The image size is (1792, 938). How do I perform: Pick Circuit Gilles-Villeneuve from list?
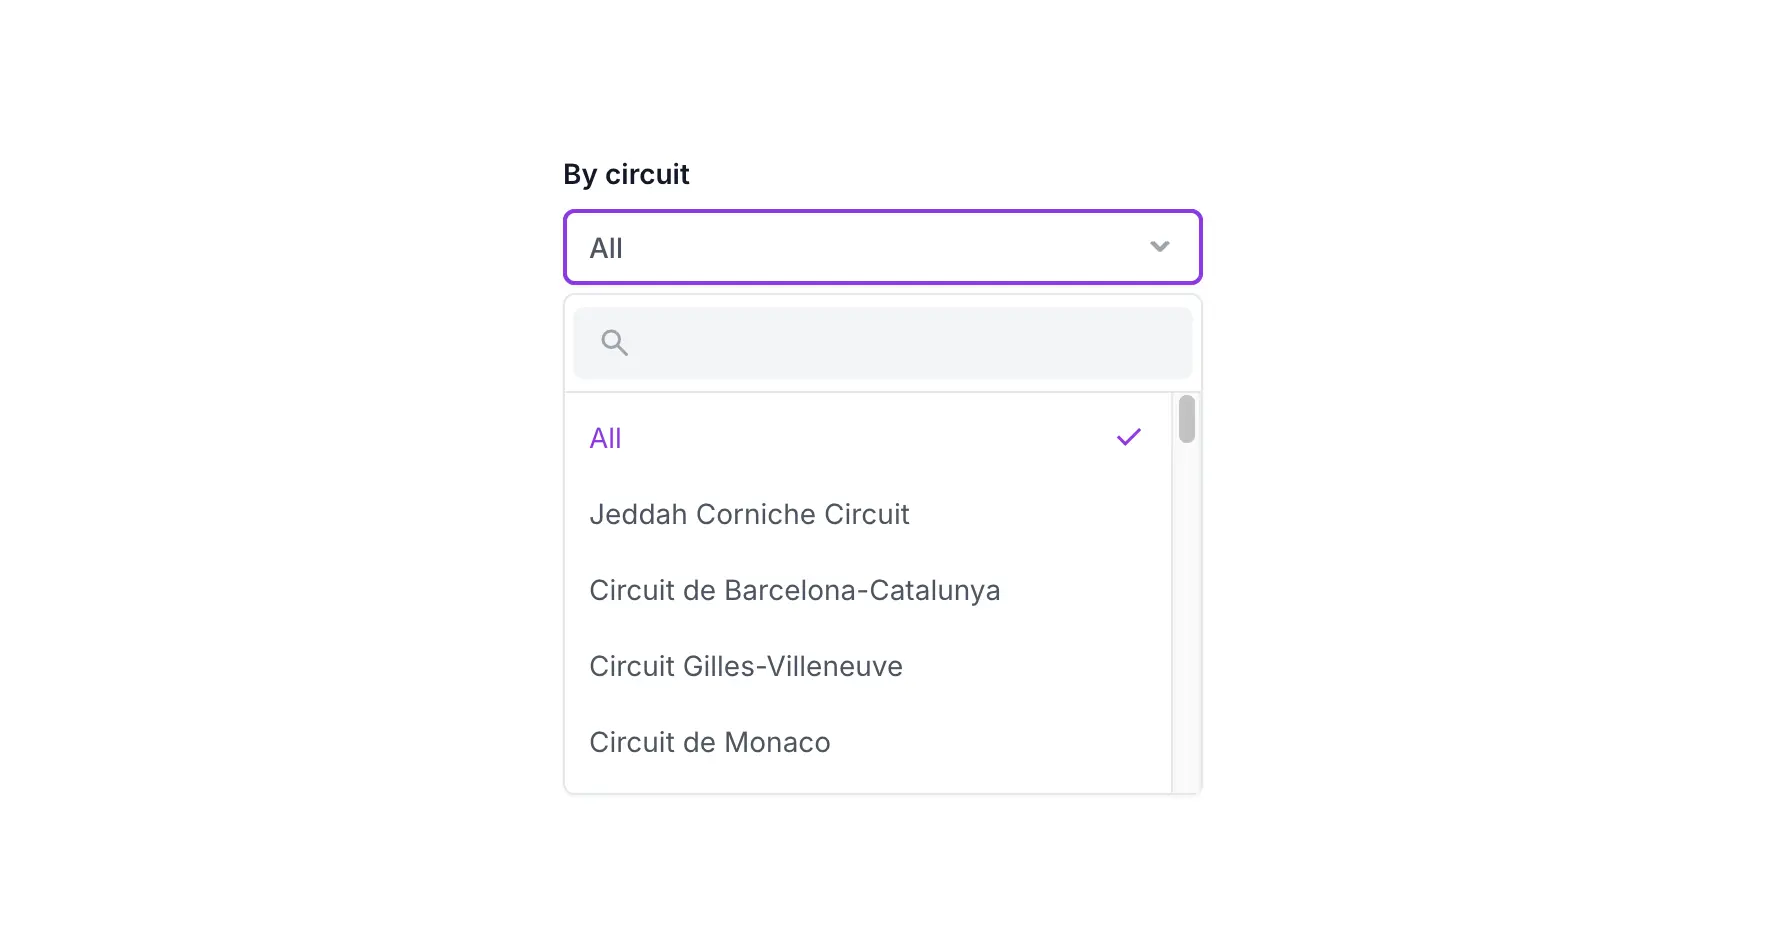tap(868, 666)
